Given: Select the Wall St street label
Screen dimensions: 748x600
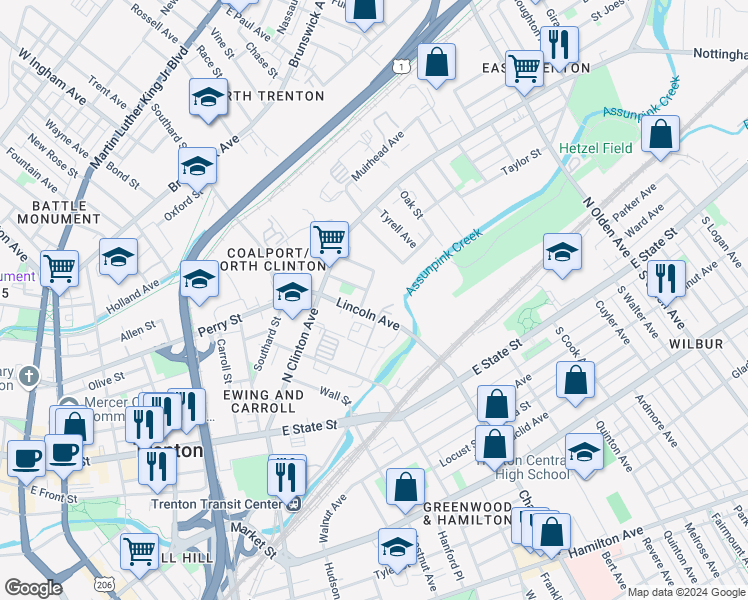Looking at the screenshot, I should (335, 395).
